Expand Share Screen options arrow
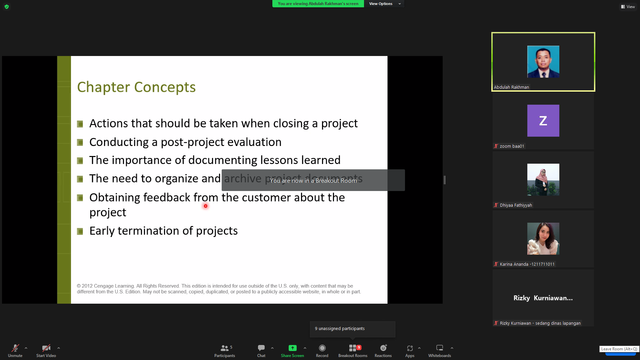Screen dimensions: 640x360 305,348
